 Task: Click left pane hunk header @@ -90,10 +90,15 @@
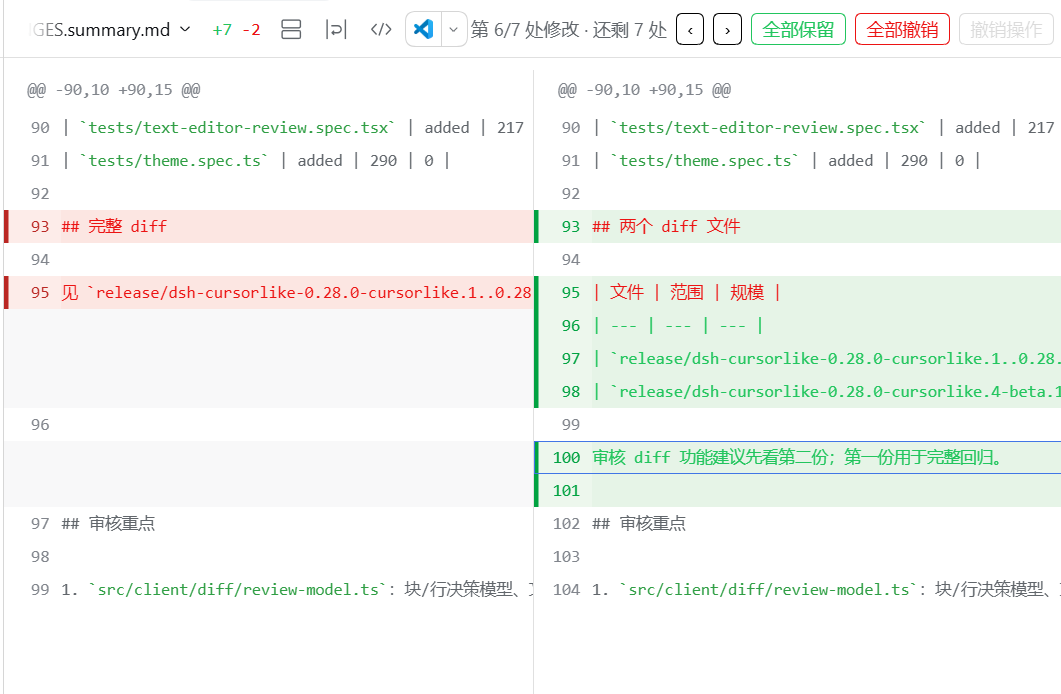[x=114, y=90]
